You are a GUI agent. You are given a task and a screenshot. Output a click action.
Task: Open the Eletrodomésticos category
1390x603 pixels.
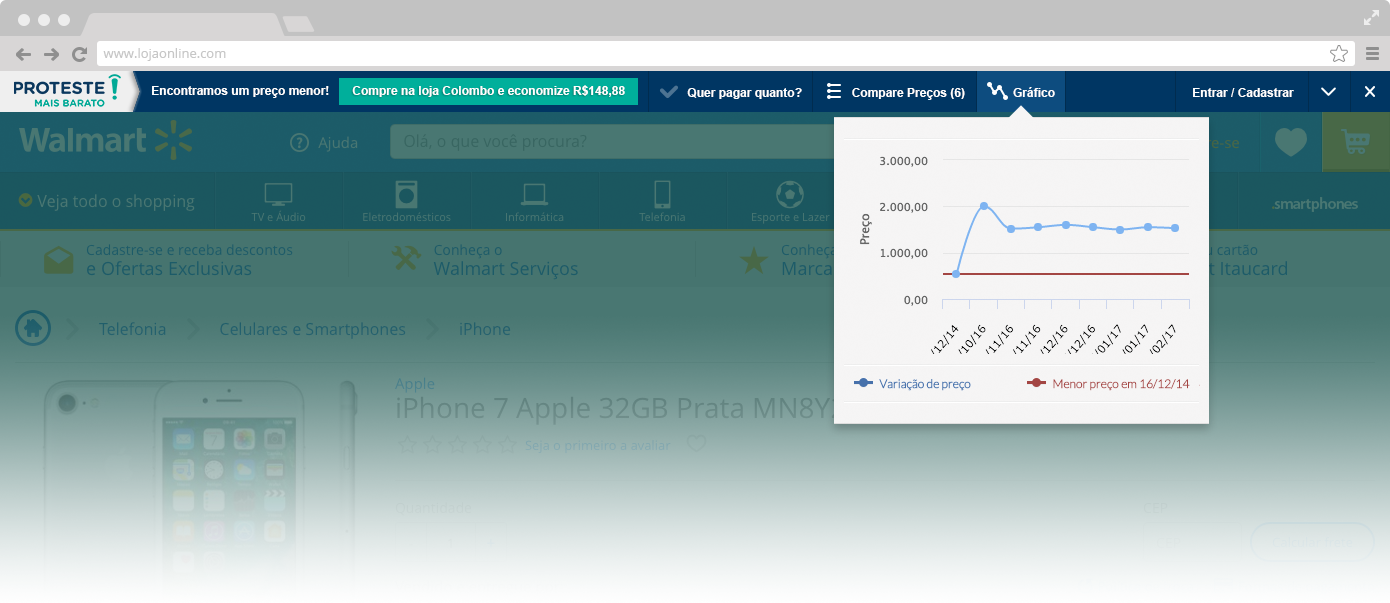406,201
